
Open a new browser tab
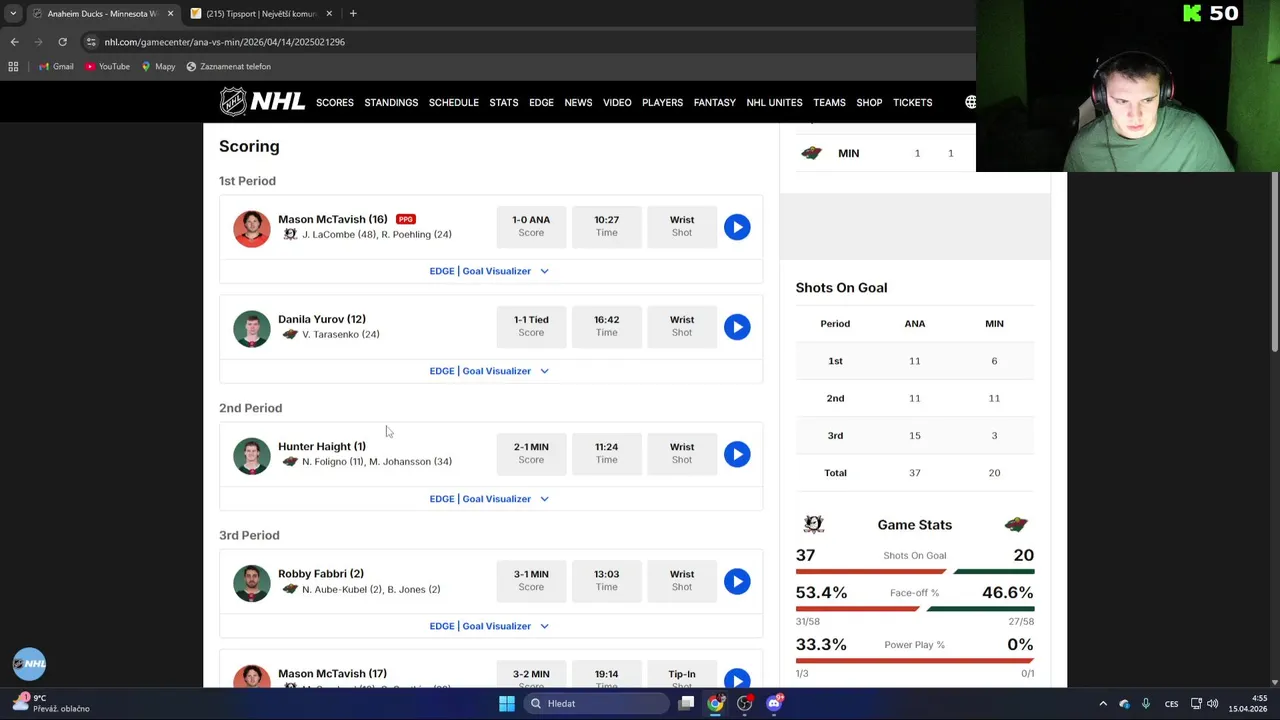pyautogui.click(x=353, y=14)
